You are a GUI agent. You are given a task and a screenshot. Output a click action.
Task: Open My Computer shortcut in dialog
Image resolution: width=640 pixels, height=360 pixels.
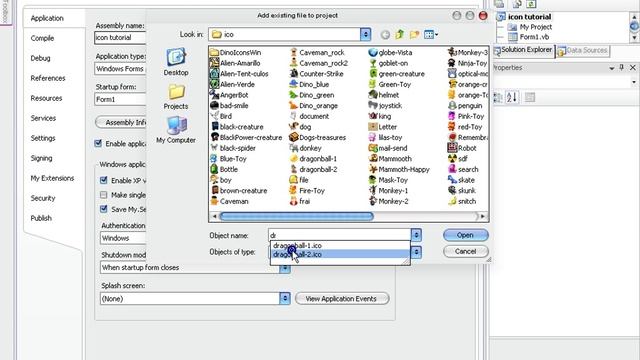(x=176, y=130)
